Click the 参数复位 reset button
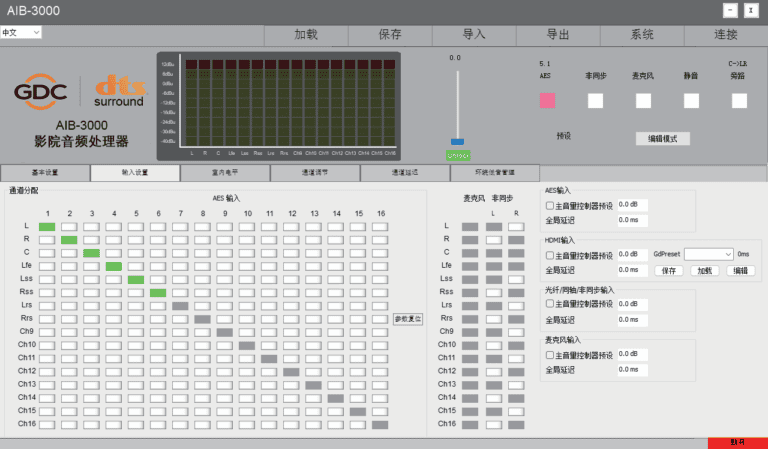 click(x=408, y=319)
